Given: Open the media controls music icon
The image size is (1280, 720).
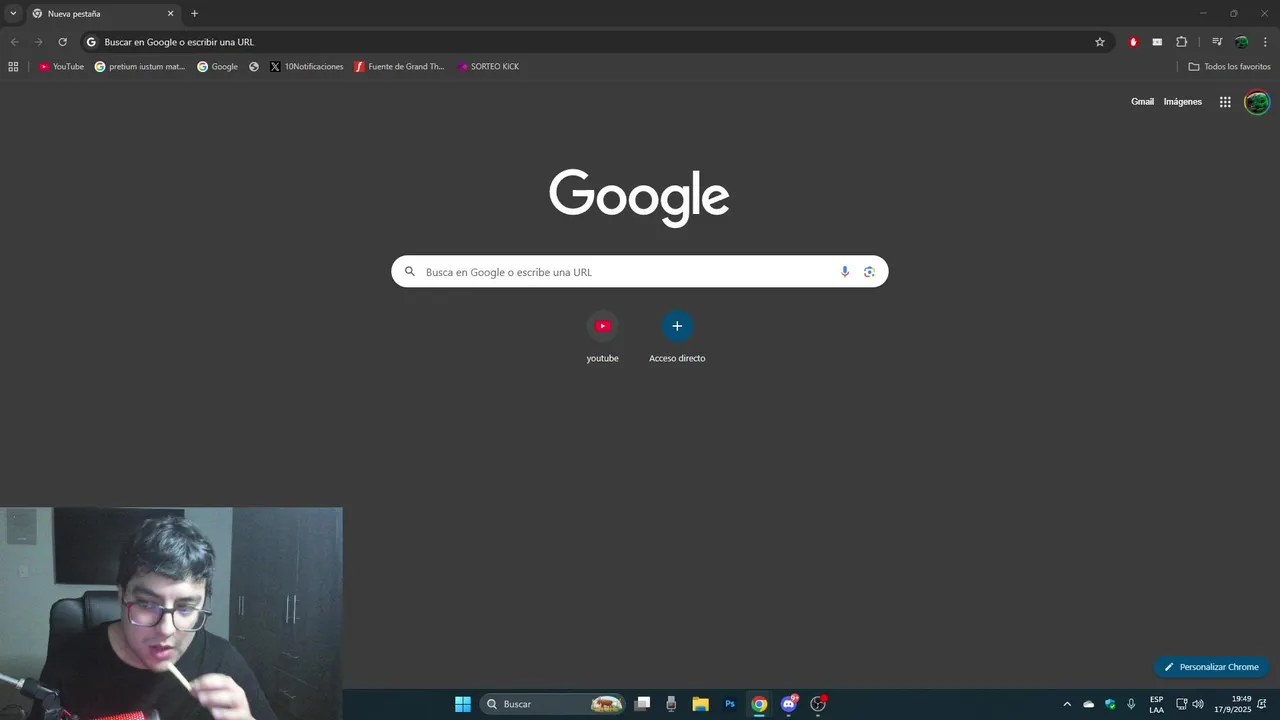Looking at the screenshot, I should point(1217,42).
